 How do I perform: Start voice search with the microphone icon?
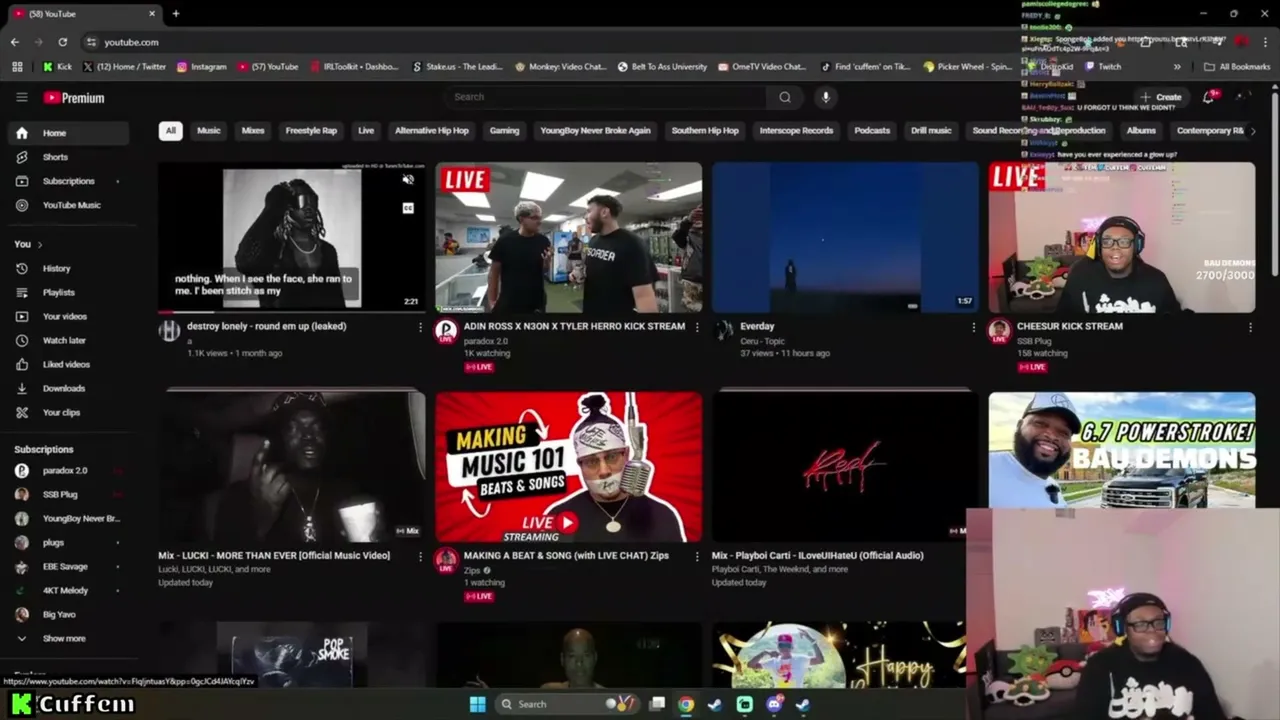825,97
